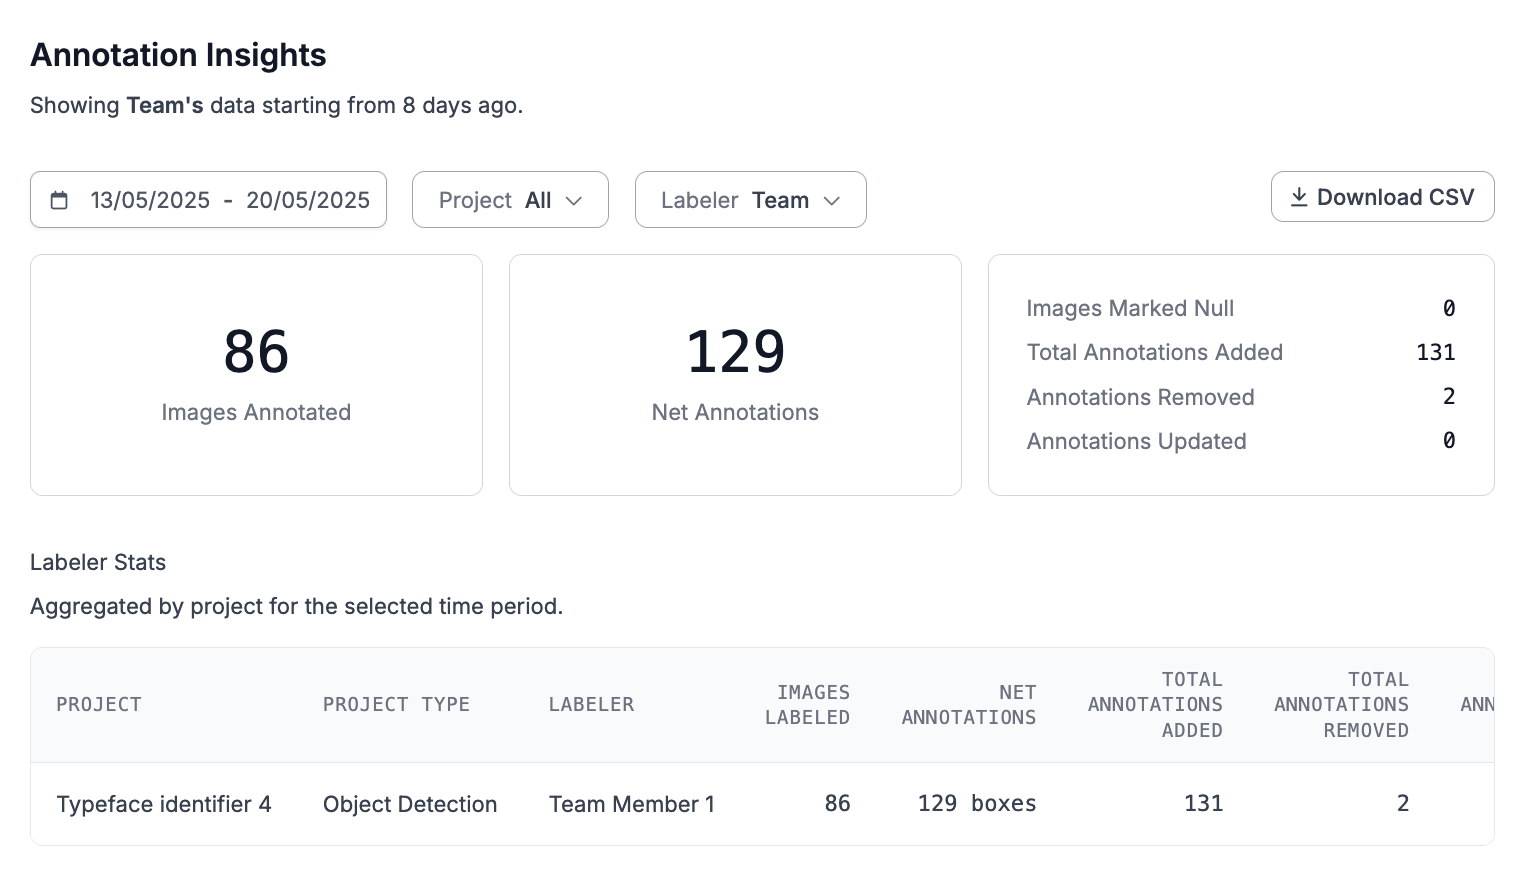The height and width of the screenshot is (884, 1530).
Task: Open the Typeface identifier 4 project
Action: (164, 804)
